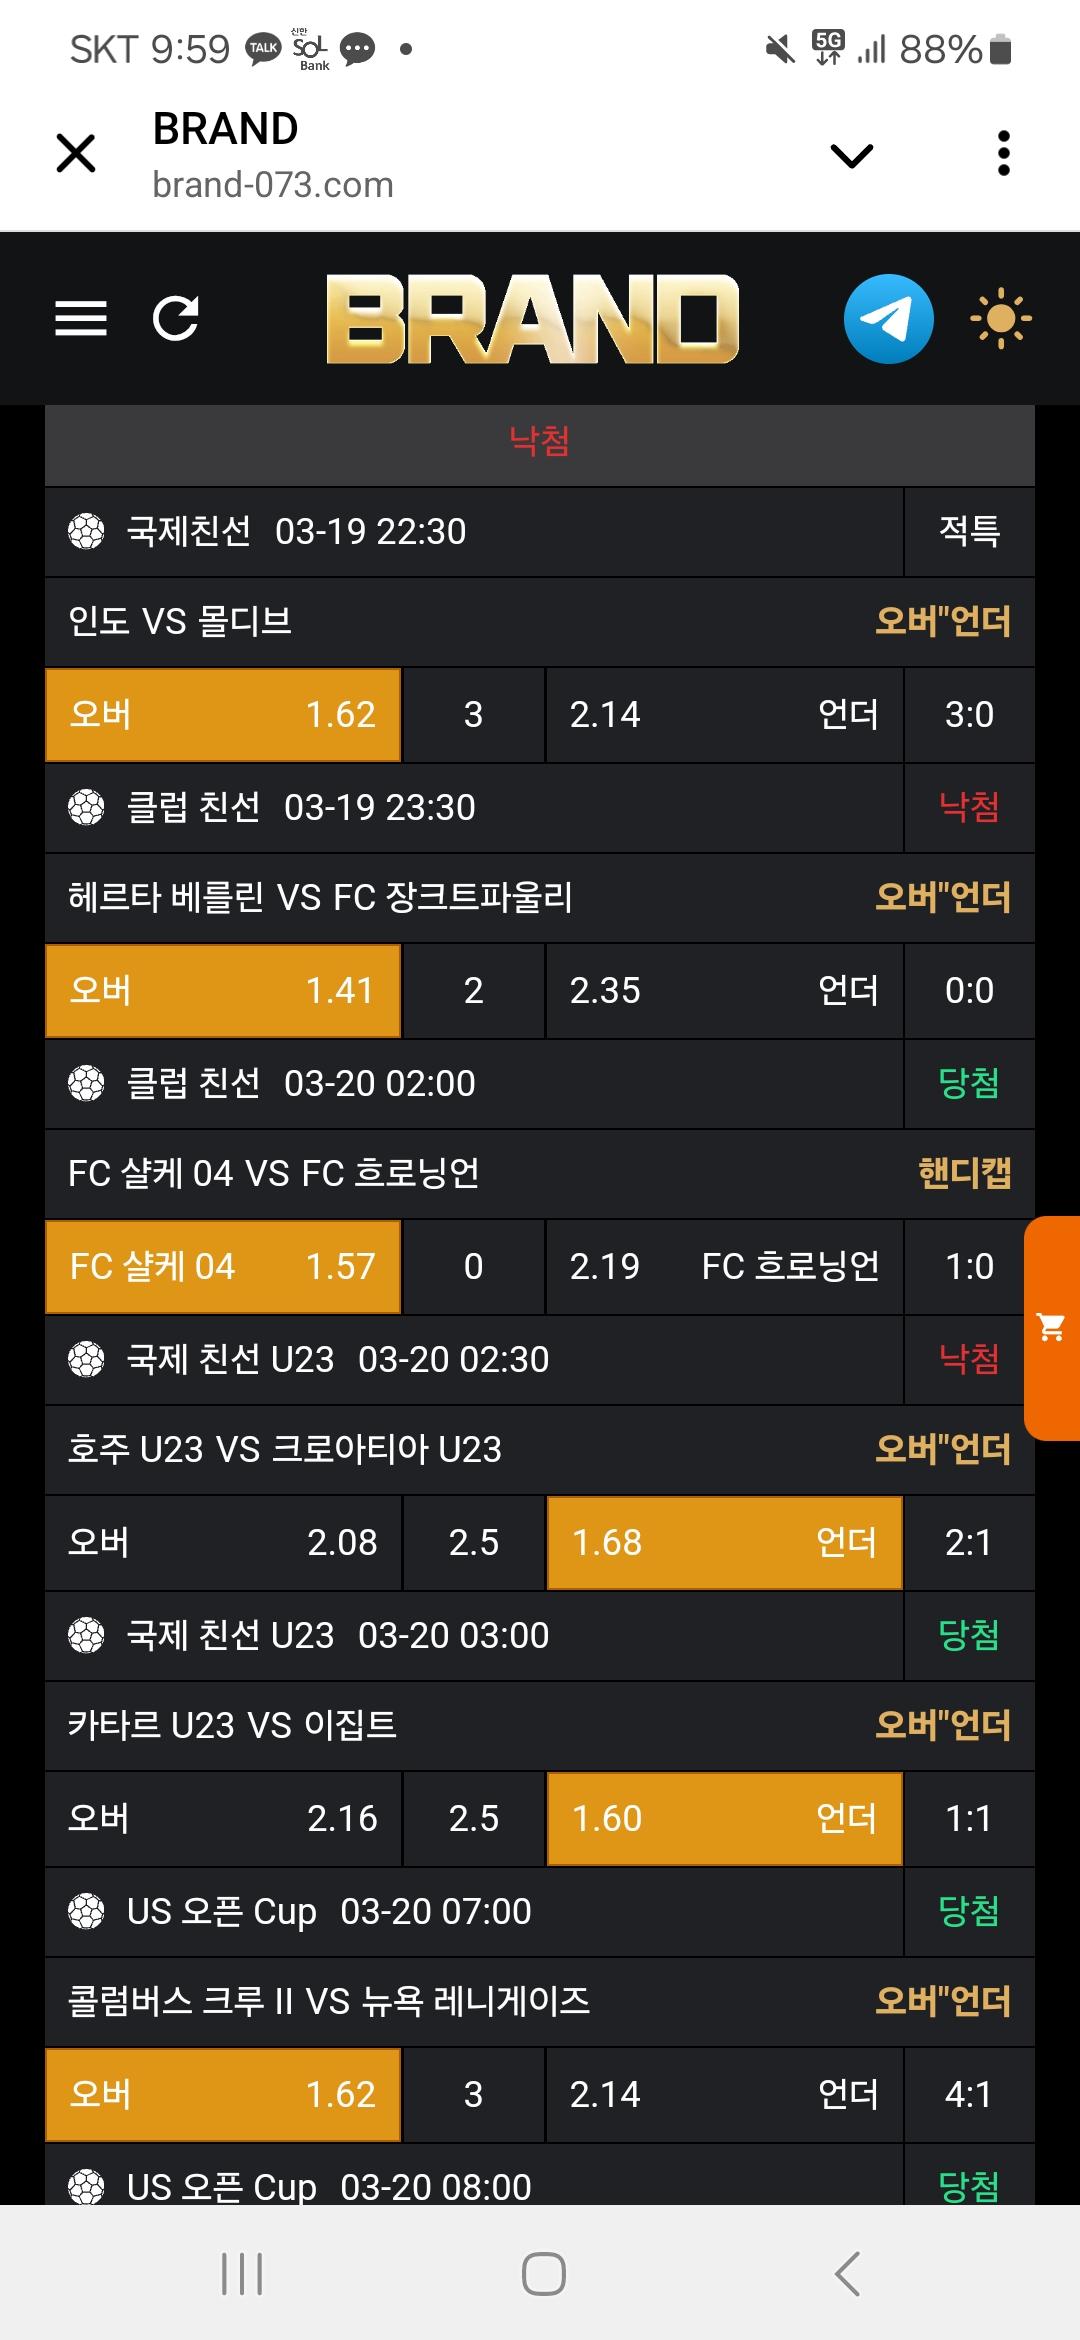Open Android recent apps button
The height and width of the screenshot is (2340, 1080).
(x=242, y=2273)
